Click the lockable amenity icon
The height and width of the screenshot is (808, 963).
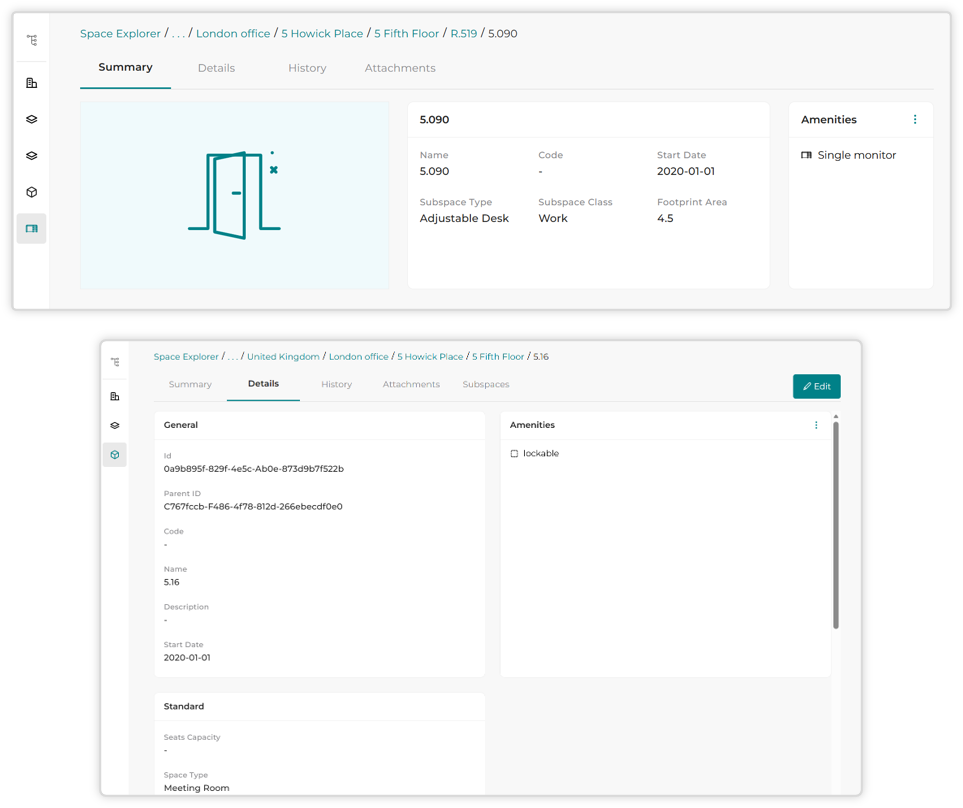[514, 454]
